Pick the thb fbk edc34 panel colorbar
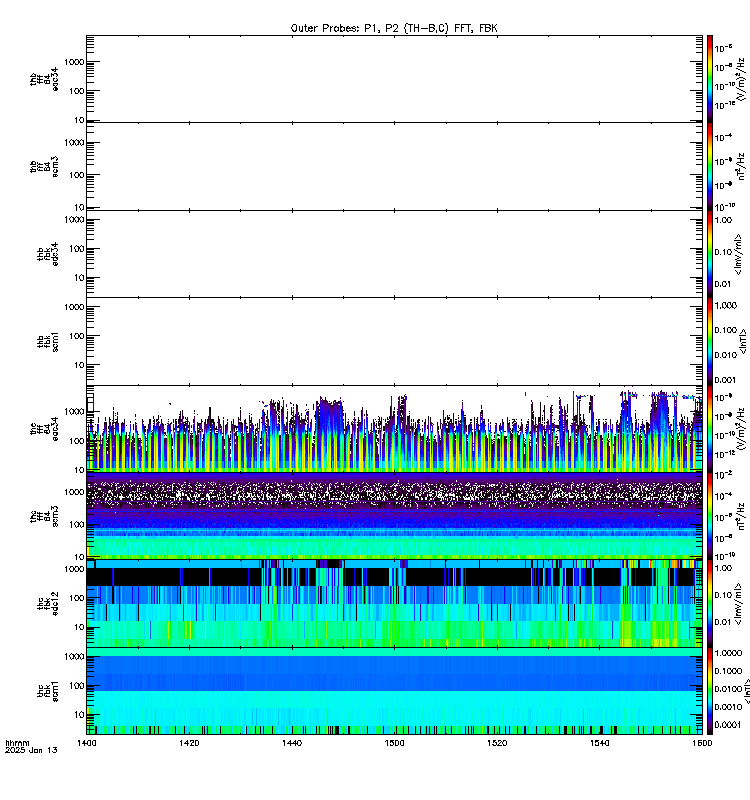 click(710, 254)
